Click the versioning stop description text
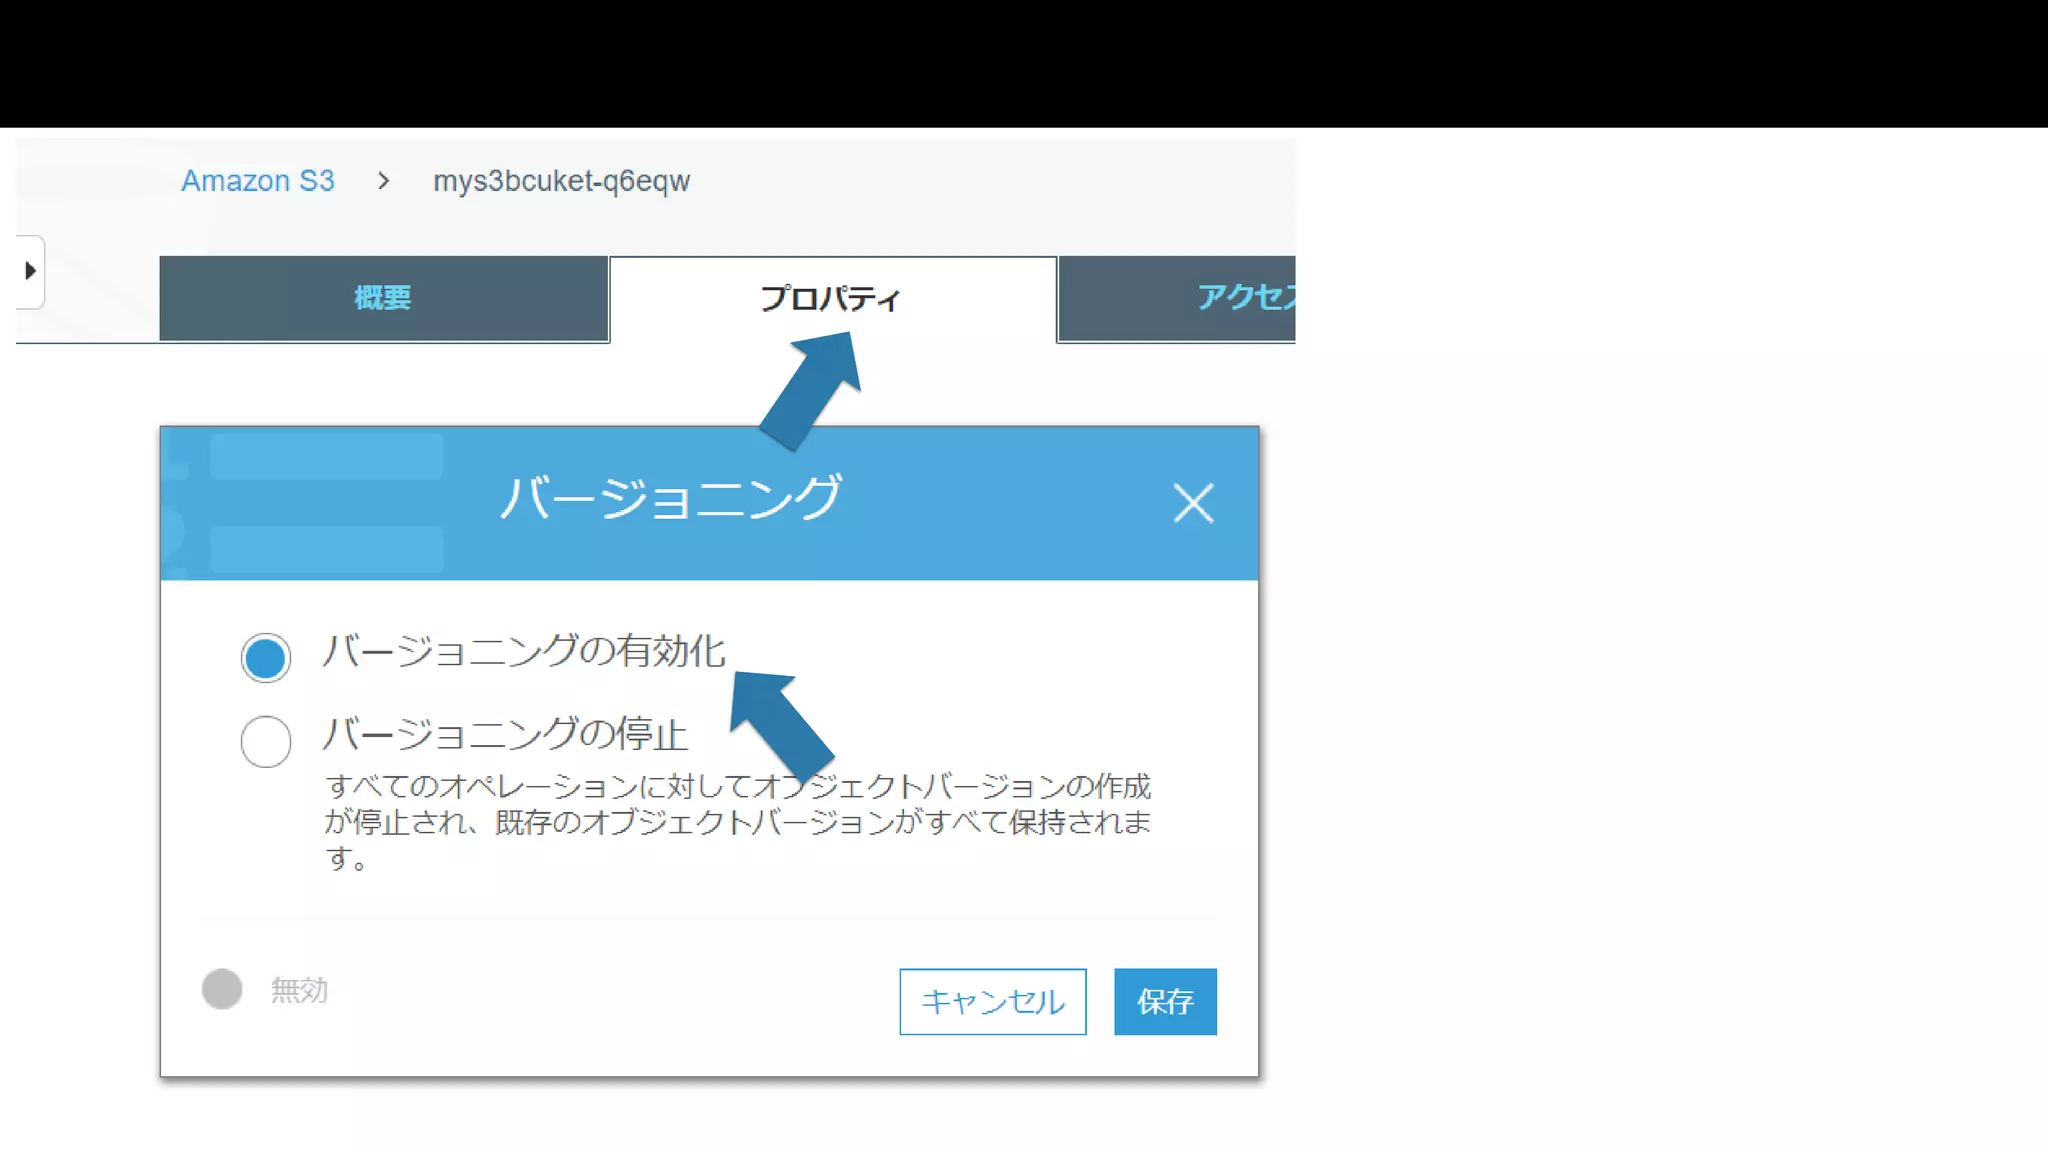The width and height of the screenshot is (2048, 1152). pos(737,821)
